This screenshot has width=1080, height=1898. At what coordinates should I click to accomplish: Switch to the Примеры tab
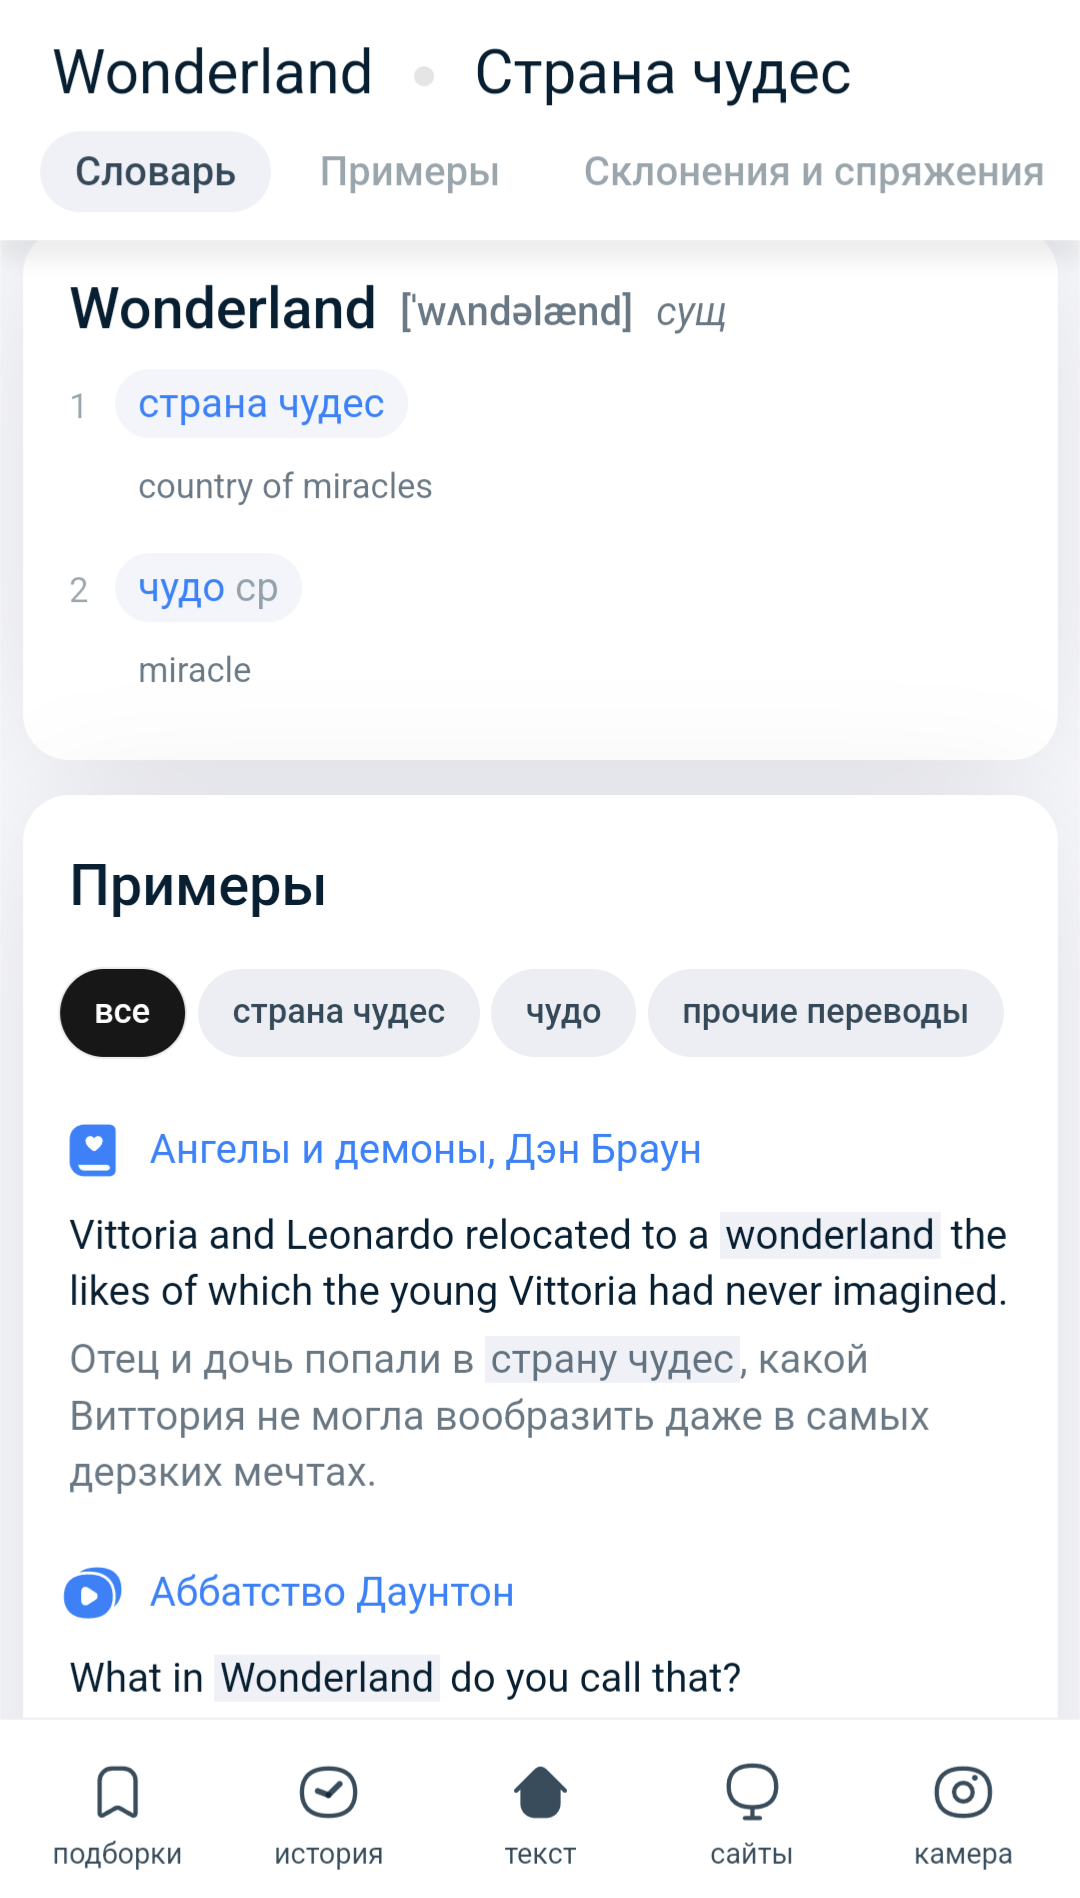click(x=409, y=172)
